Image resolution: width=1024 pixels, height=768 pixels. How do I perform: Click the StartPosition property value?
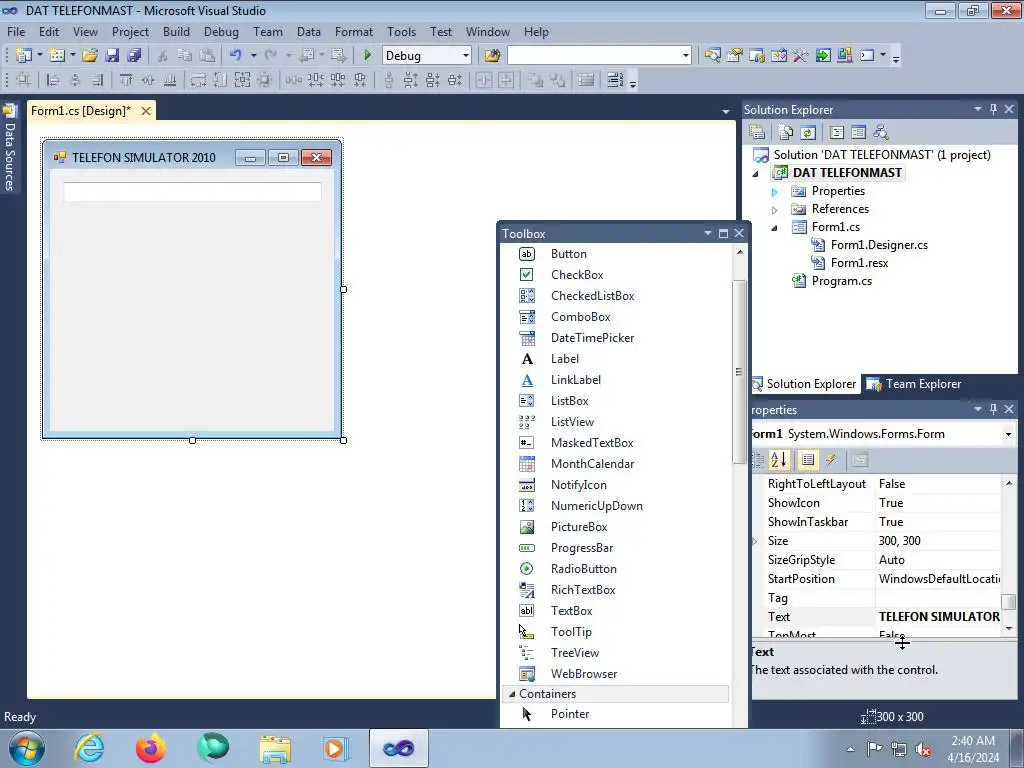(938, 579)
